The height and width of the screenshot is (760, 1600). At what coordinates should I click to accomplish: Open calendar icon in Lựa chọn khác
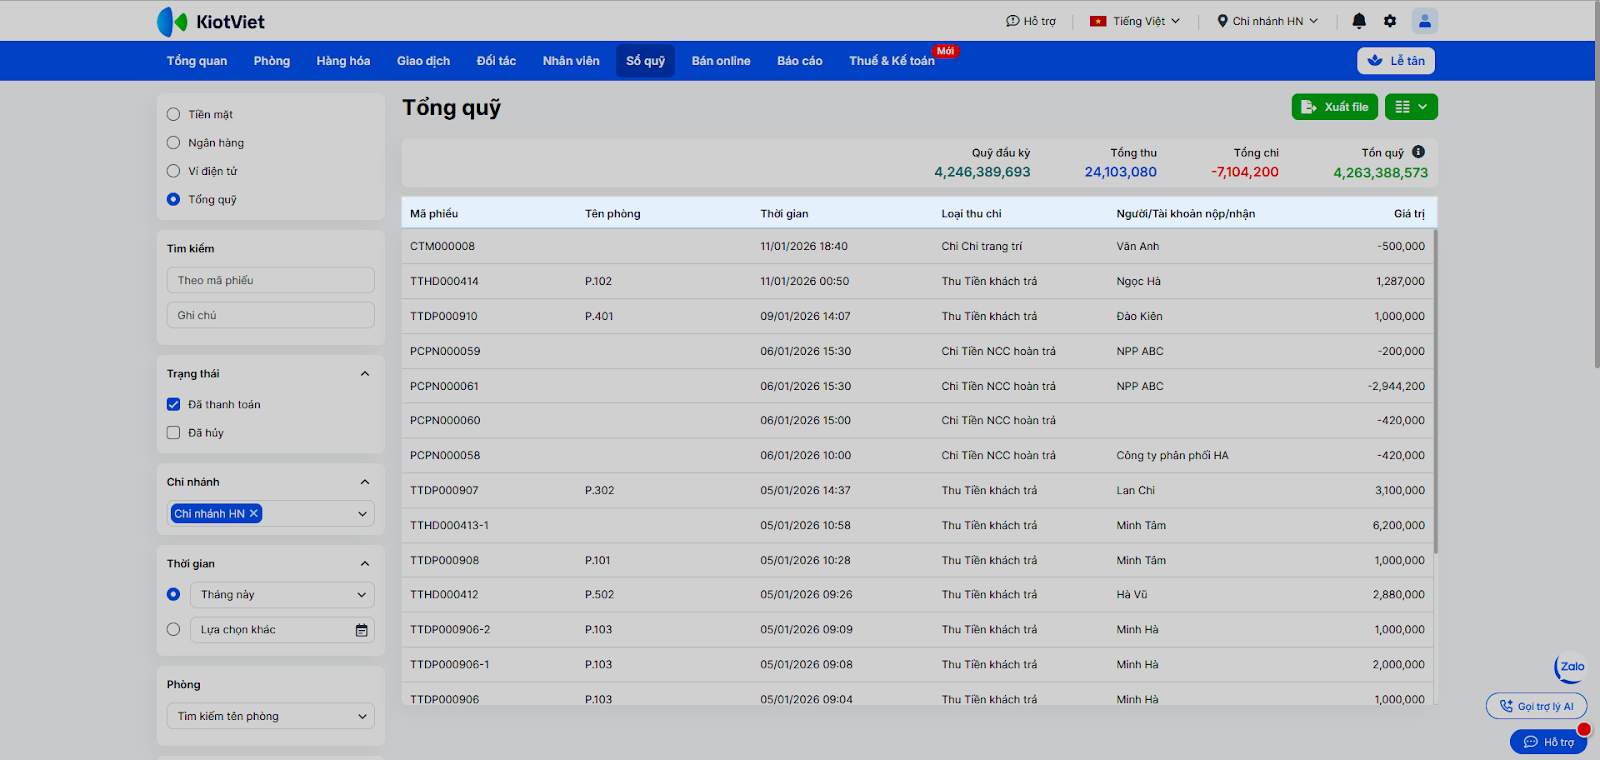361,630
